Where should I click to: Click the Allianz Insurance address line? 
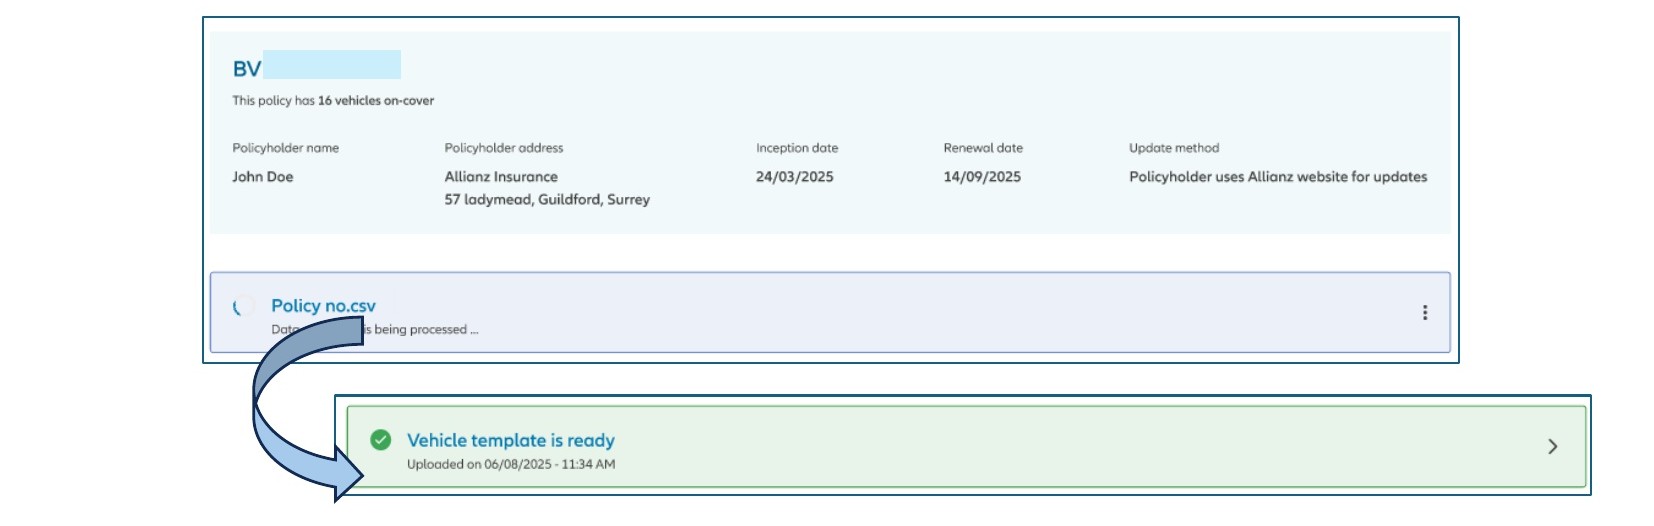[501, 177]
